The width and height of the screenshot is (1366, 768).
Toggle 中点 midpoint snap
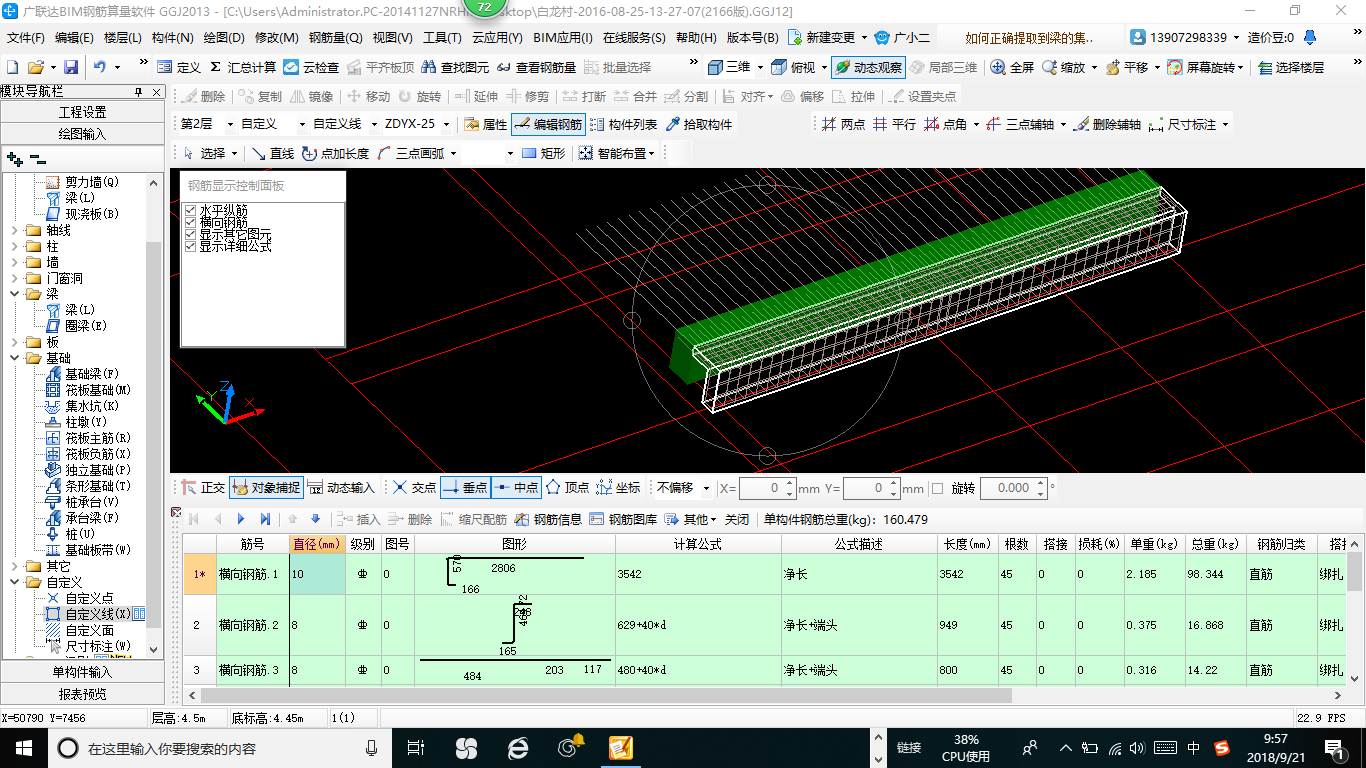[x=515, y=488]
